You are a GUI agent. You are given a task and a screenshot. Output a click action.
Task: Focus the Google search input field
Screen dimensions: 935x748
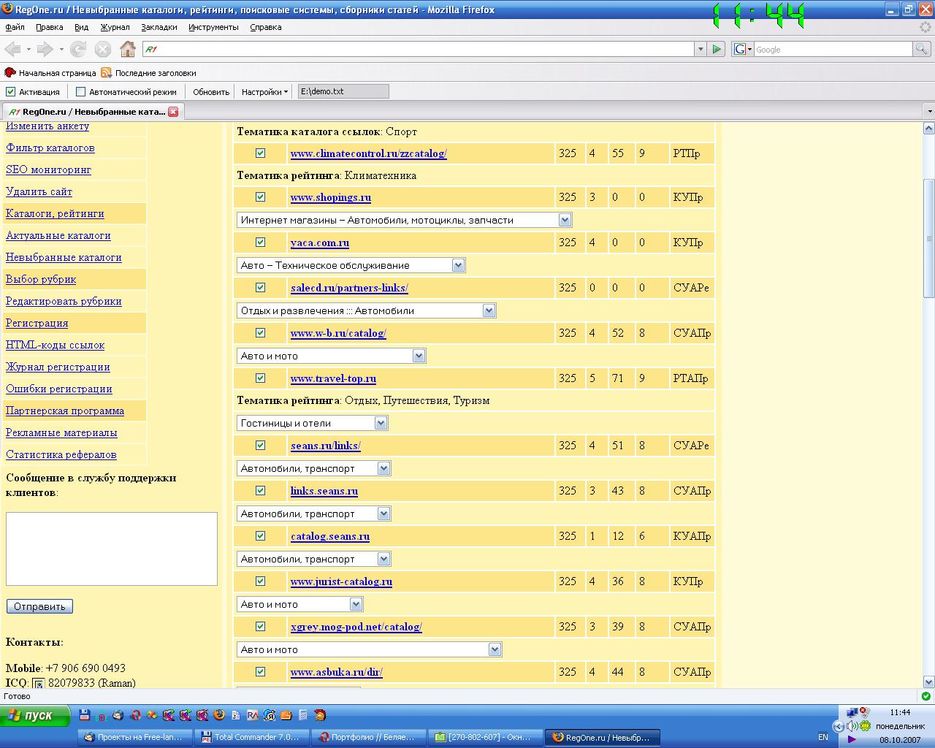pyautogui.click(x=833, y=50)
